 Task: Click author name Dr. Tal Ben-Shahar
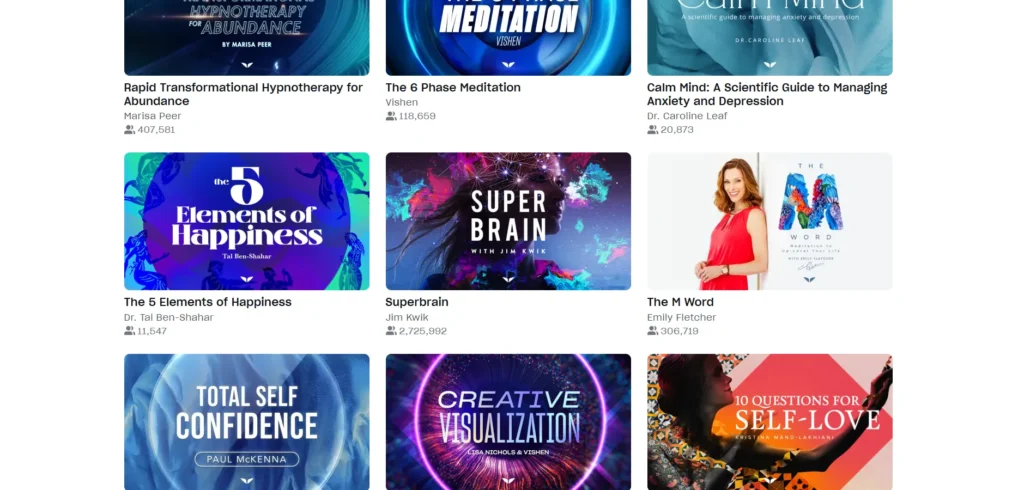(x=168, y=318)
